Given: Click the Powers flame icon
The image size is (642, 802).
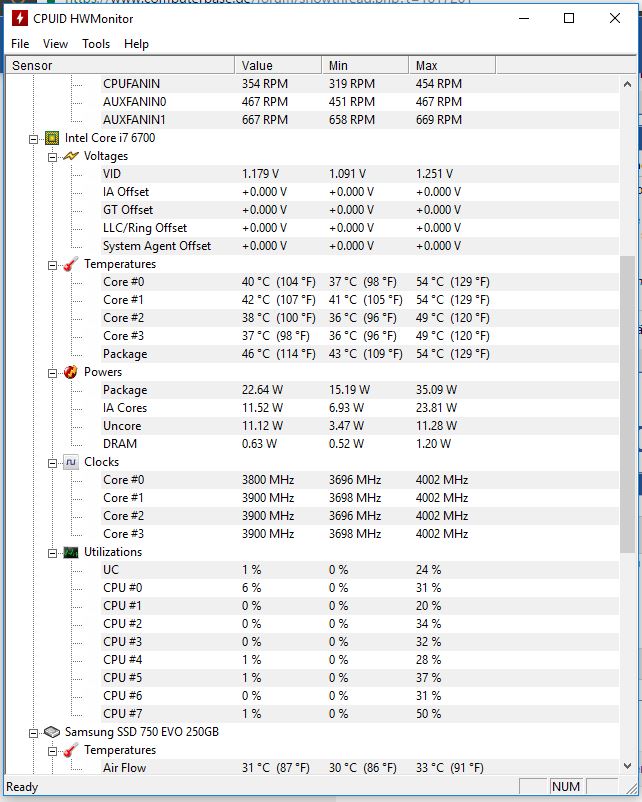Looking at the screenshot, I should coord(71,372).
